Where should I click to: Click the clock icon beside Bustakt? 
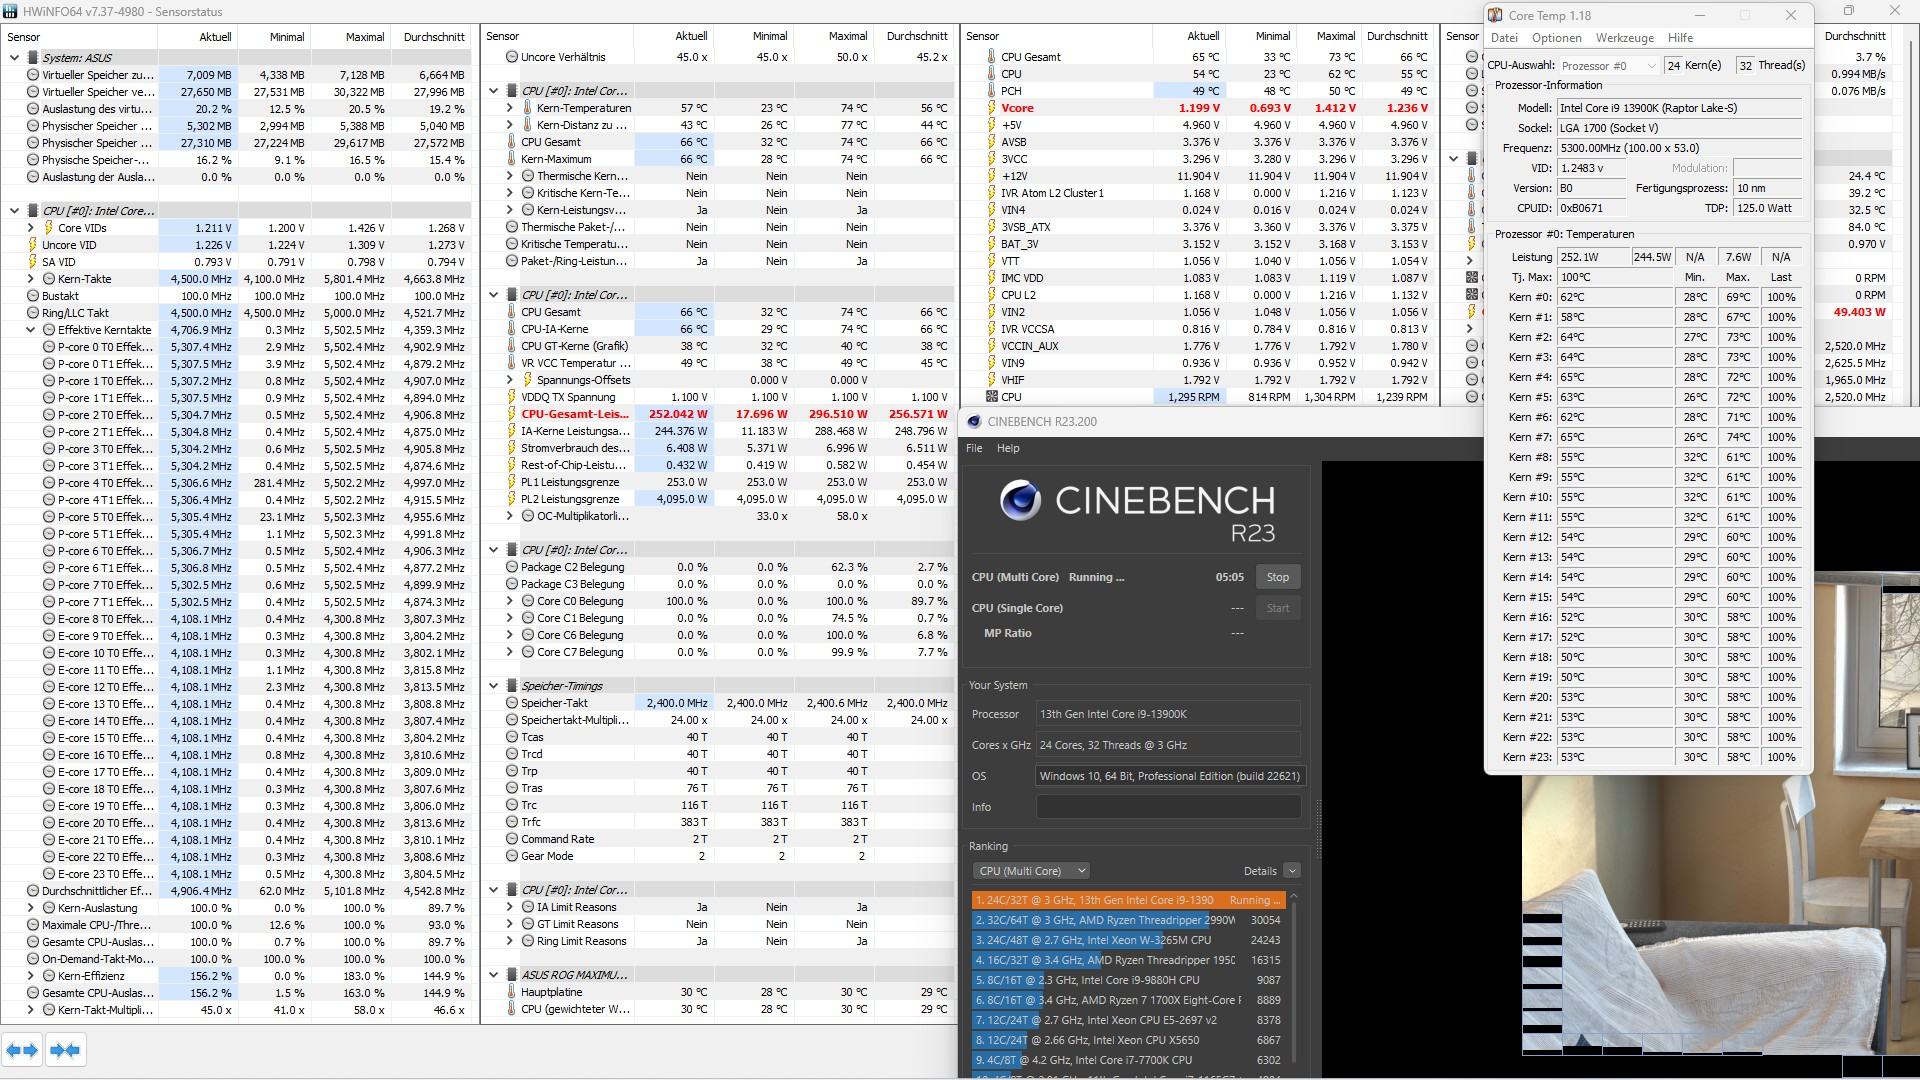coord(32,296)
